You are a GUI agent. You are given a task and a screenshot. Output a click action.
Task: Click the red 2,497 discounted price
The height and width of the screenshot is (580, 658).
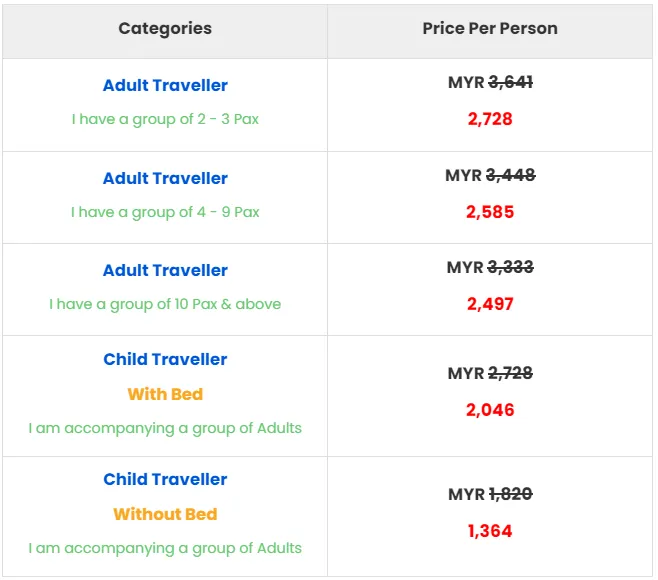point(490,304)
